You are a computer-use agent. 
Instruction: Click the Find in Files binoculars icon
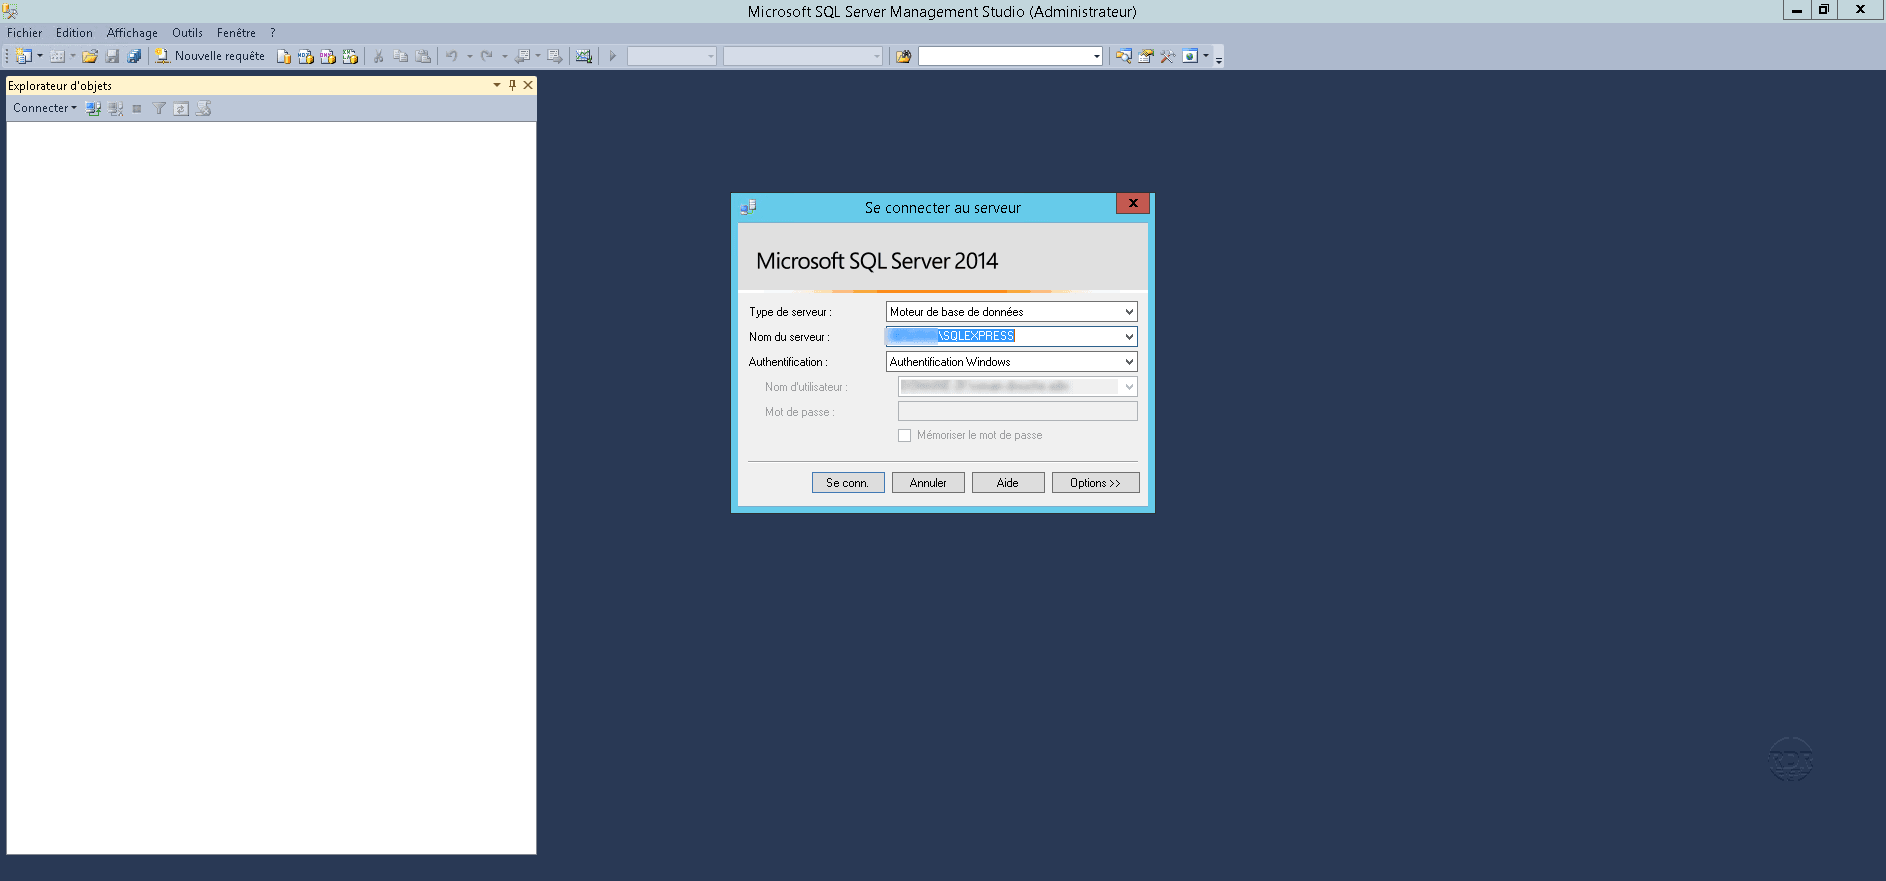(904, 56)
